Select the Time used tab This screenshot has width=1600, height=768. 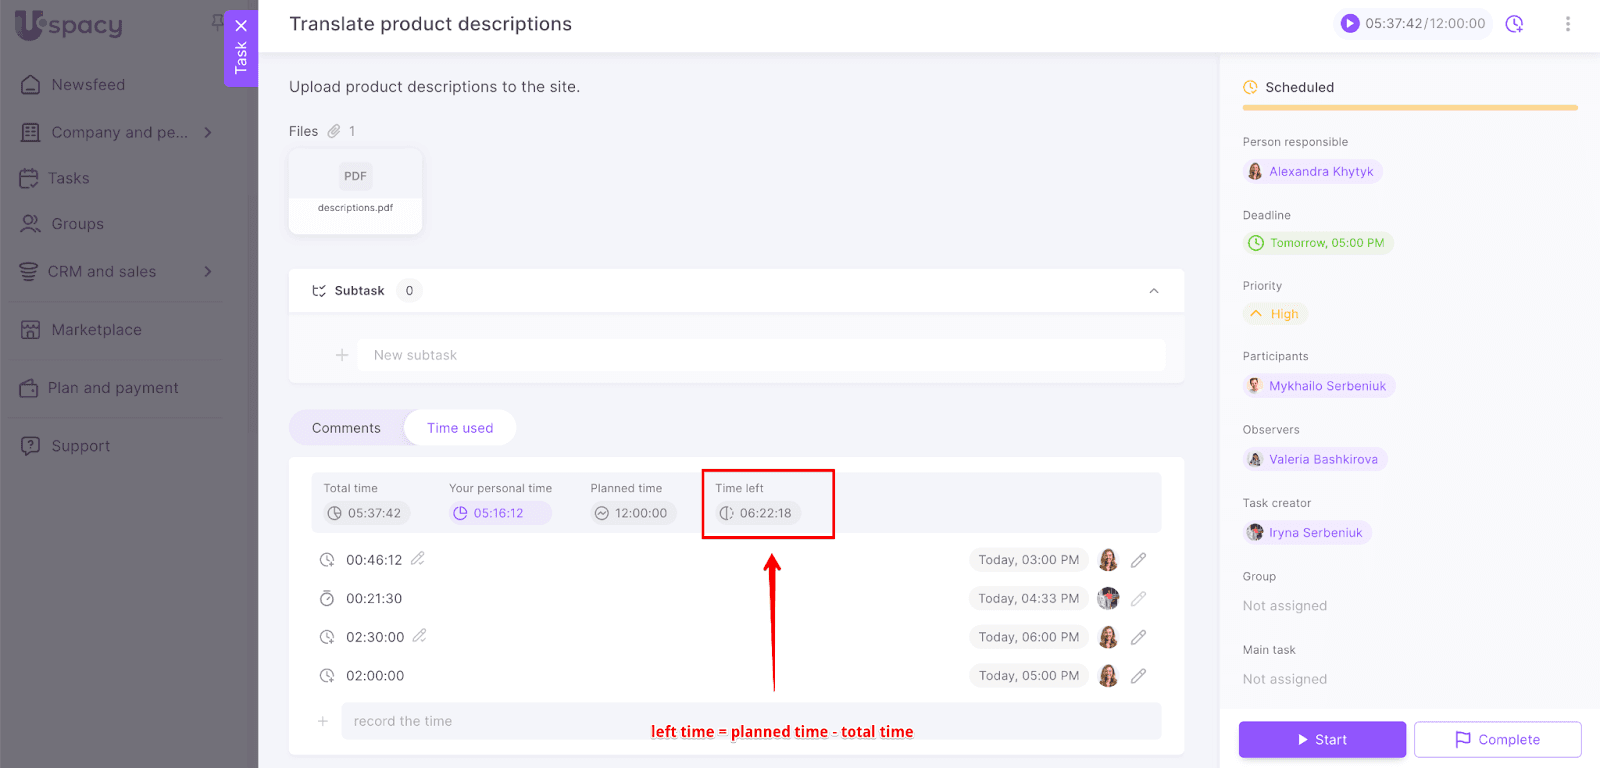coord(460,428)
